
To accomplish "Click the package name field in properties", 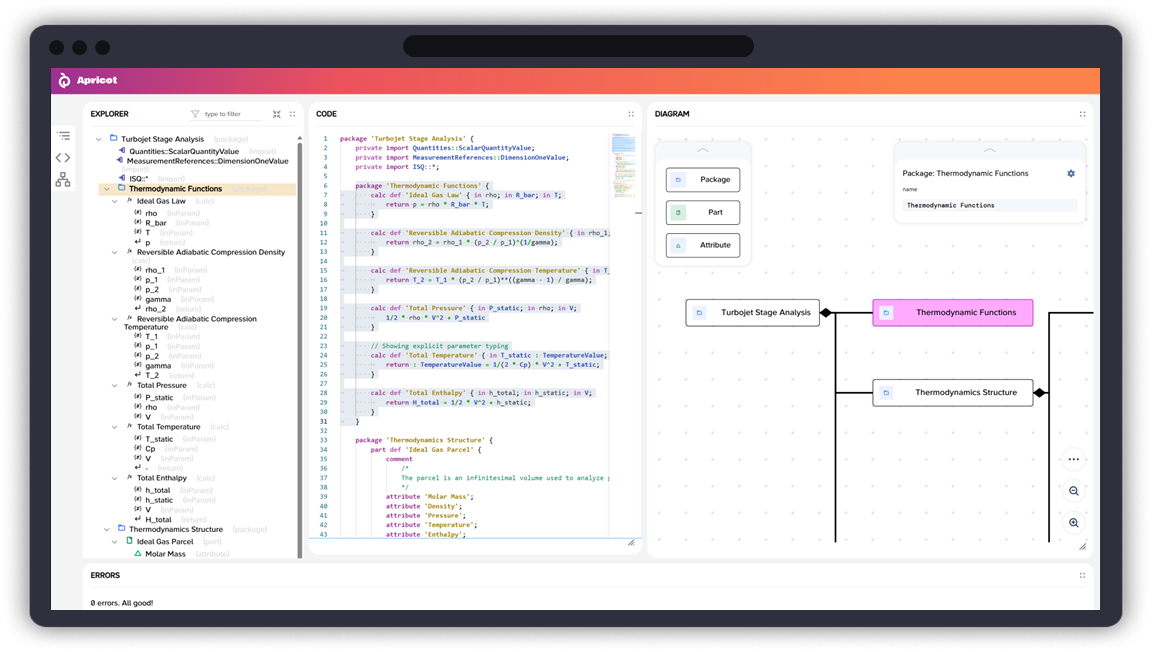I will tap(989, 205).
